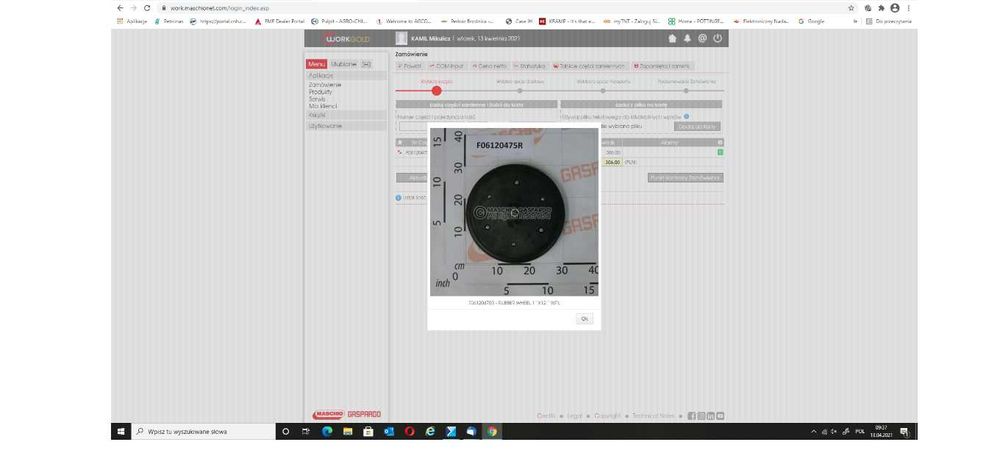Open the Credits footer link
Screen dimensions: 1000x459
(546, 416)
